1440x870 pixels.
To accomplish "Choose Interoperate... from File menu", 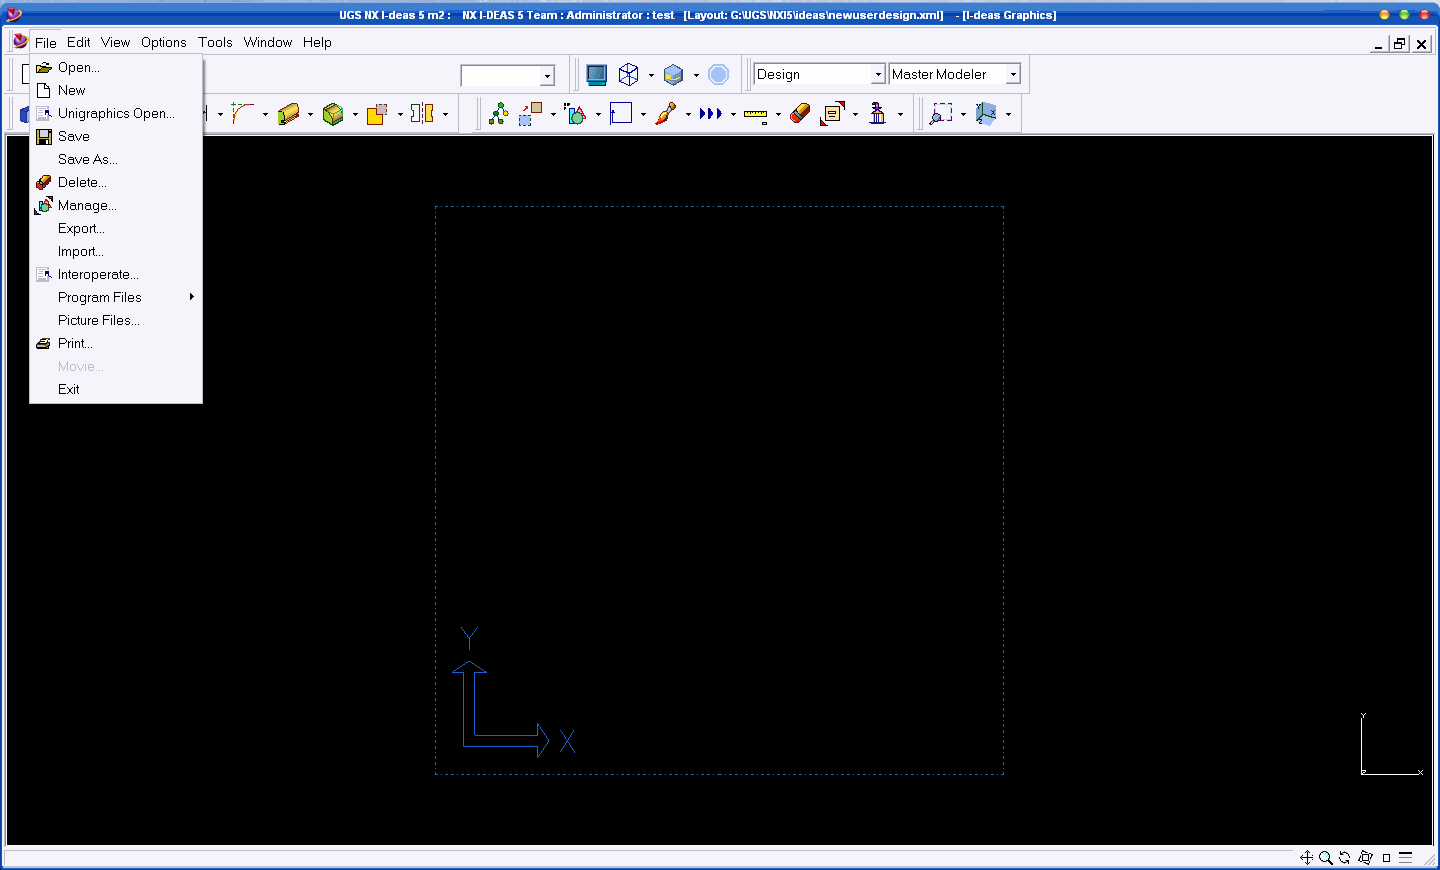I will [x=116, y=274].
